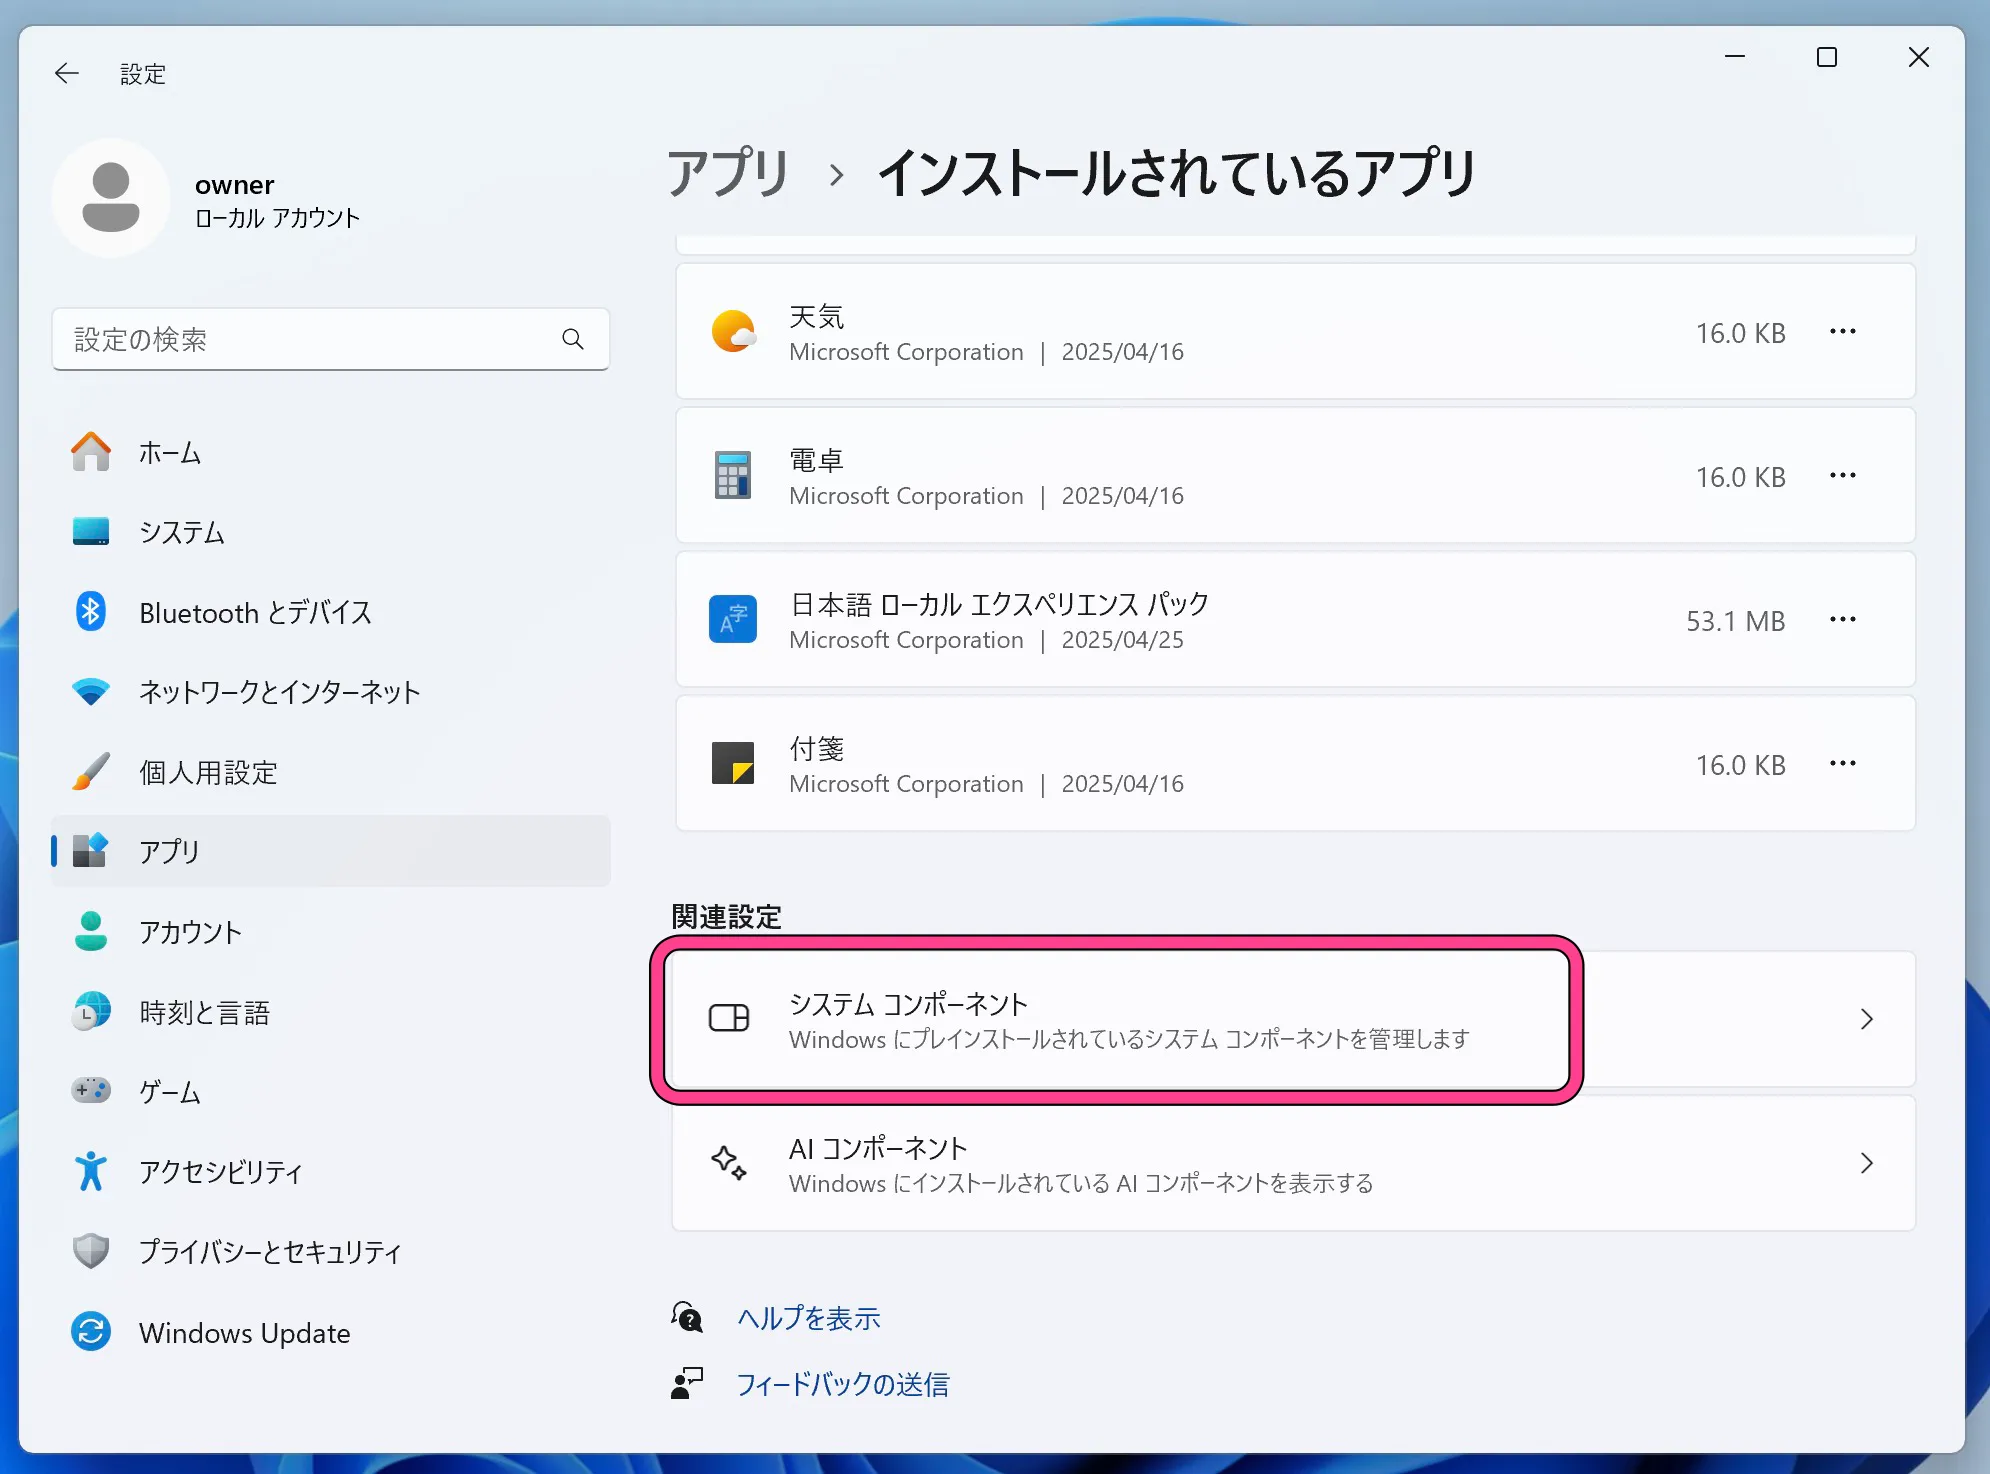Click the back arrow at top left
1990x1474 pixels.
[67, 72]
